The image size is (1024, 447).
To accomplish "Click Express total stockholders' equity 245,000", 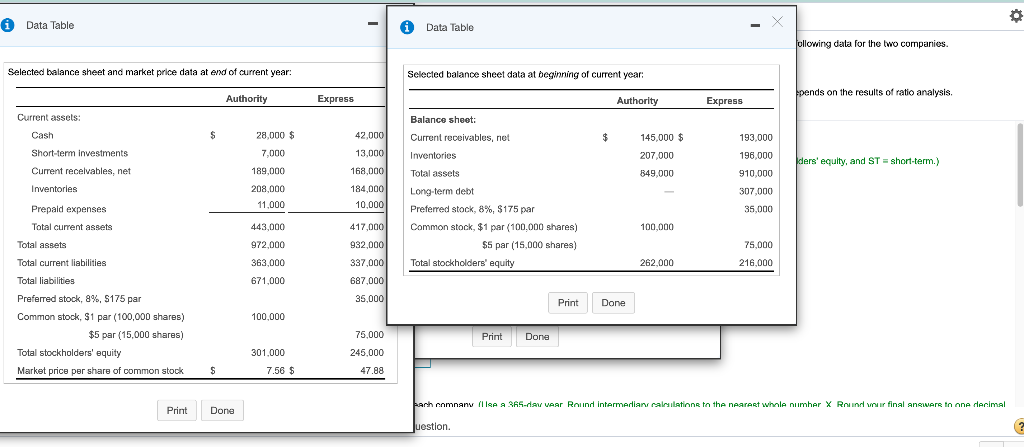I will coord(368,353).
